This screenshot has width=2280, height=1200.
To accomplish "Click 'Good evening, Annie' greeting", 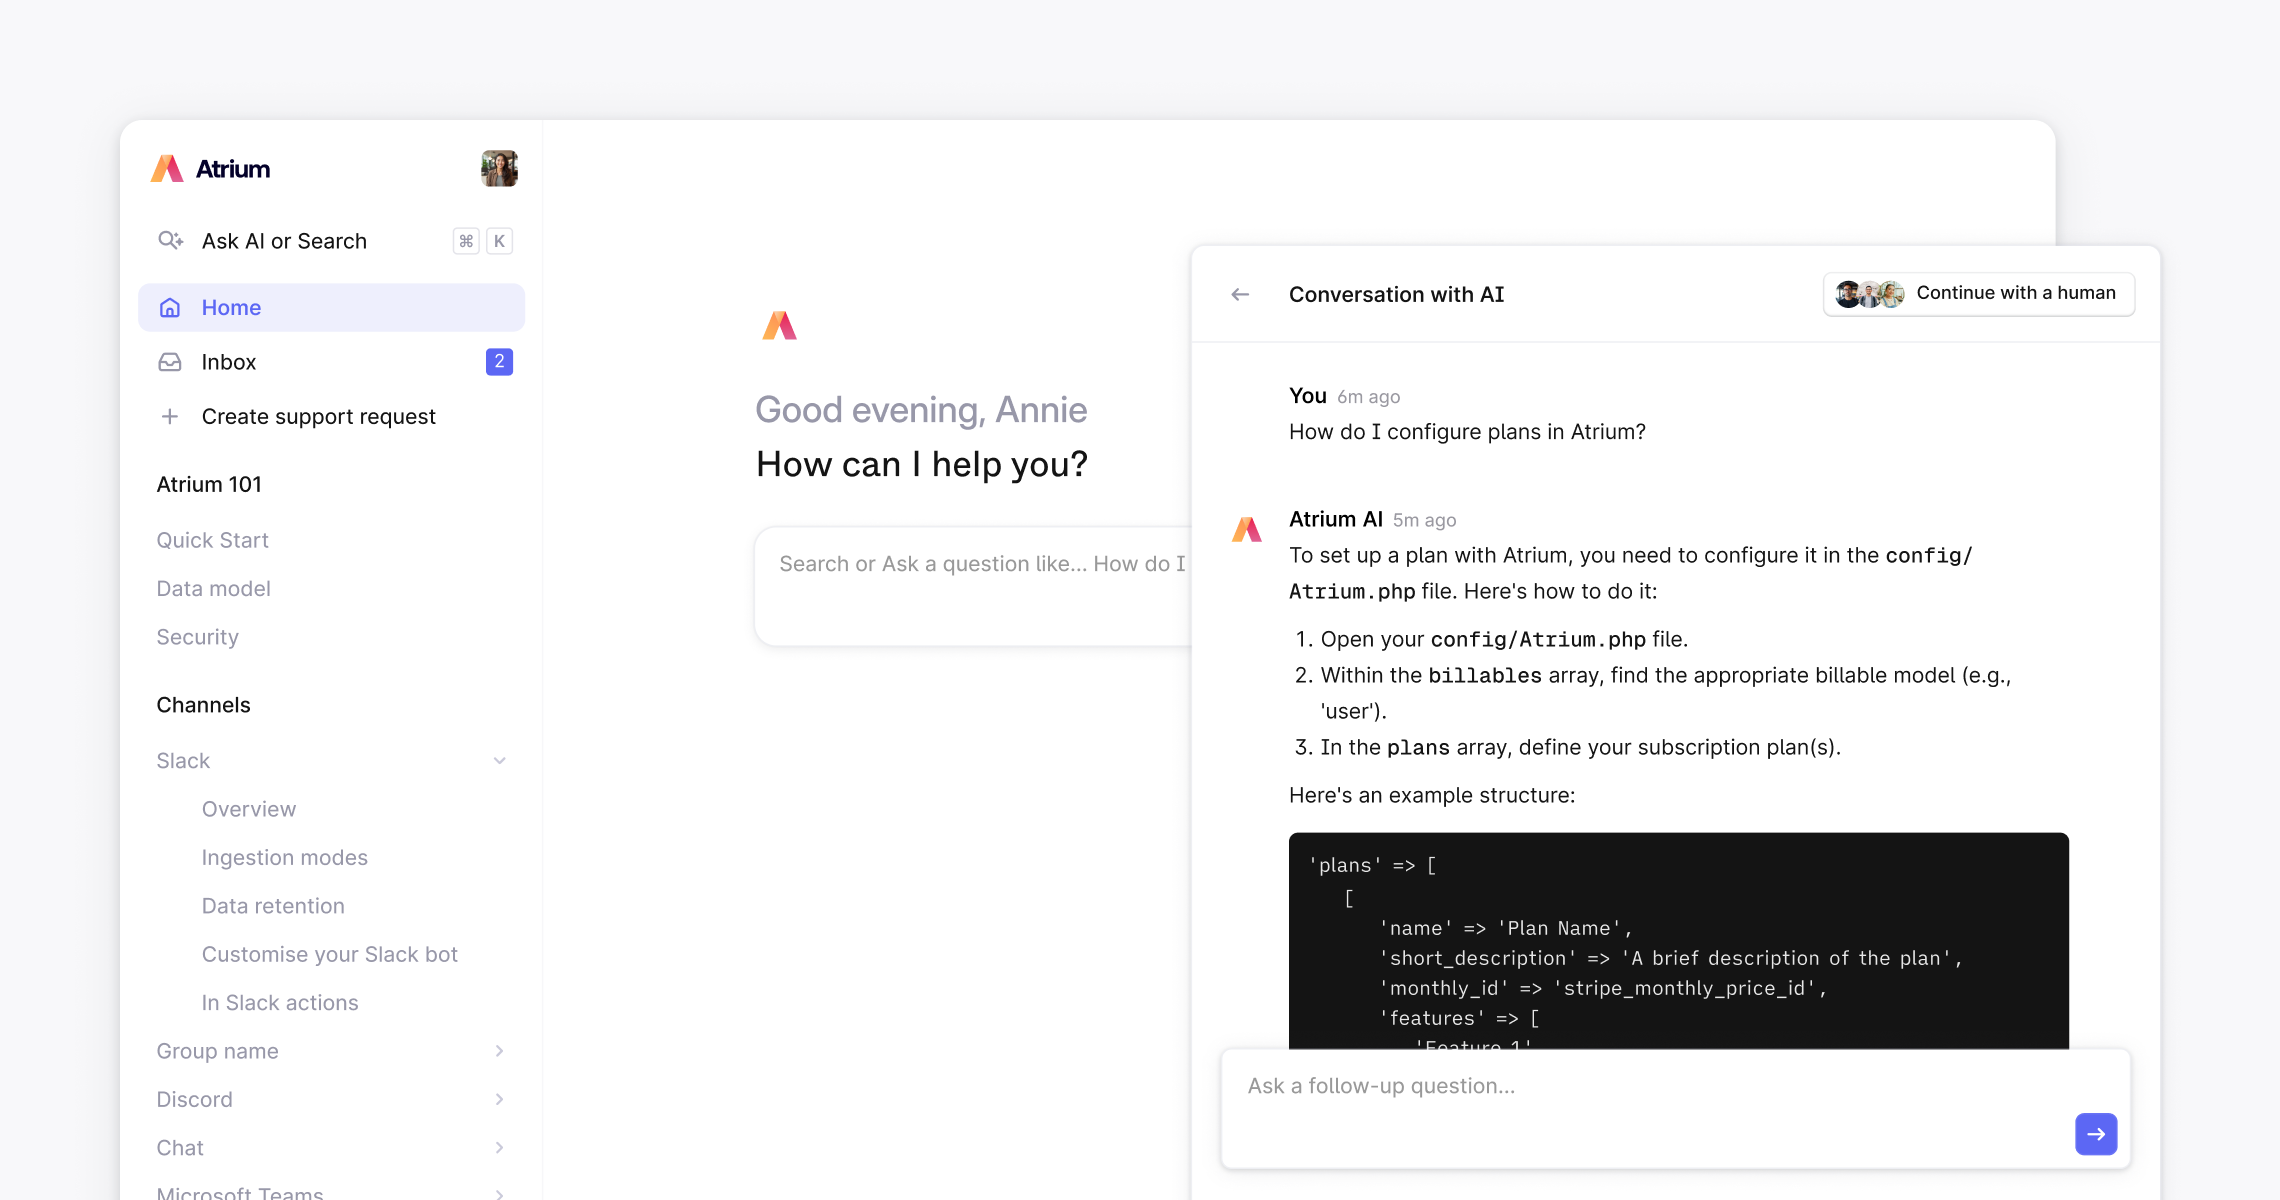I will [921, 410].
